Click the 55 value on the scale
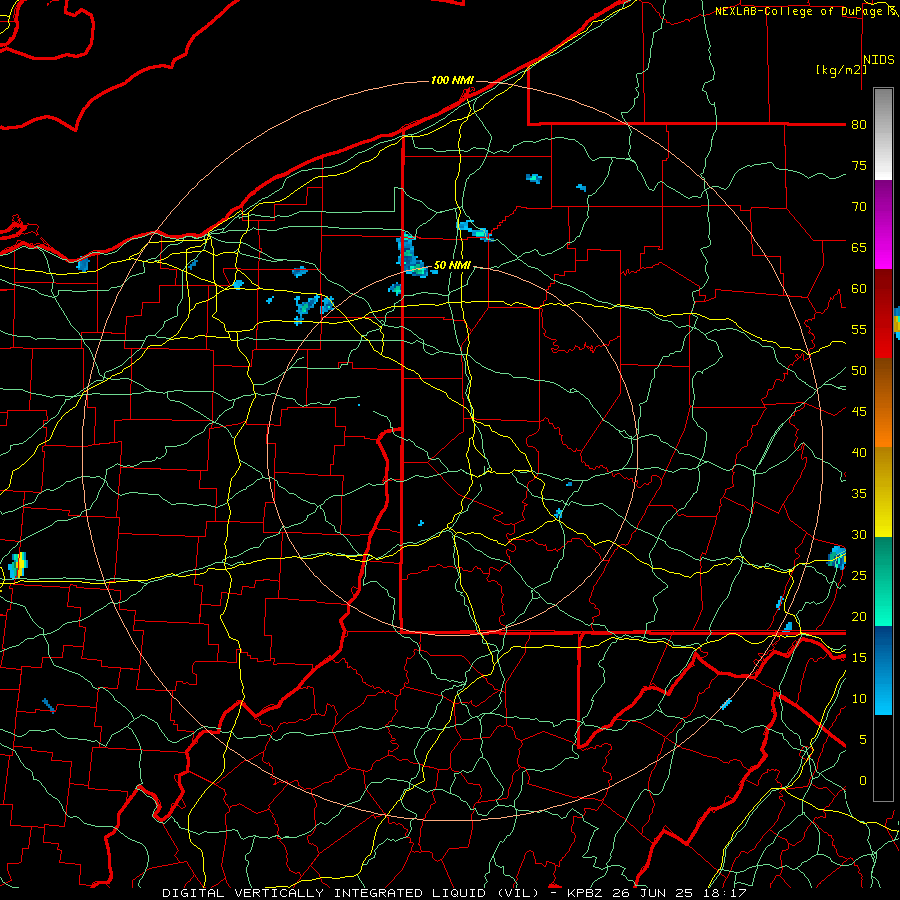900x900 pixels. click(859, 330)
